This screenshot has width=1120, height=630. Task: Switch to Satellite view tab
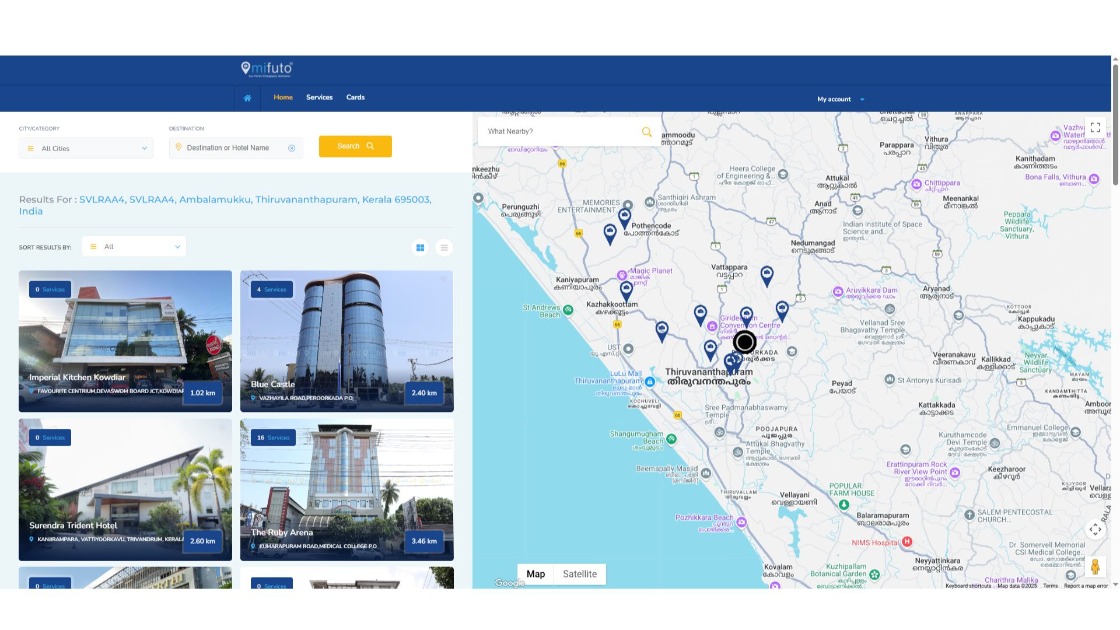coord(579,574)
